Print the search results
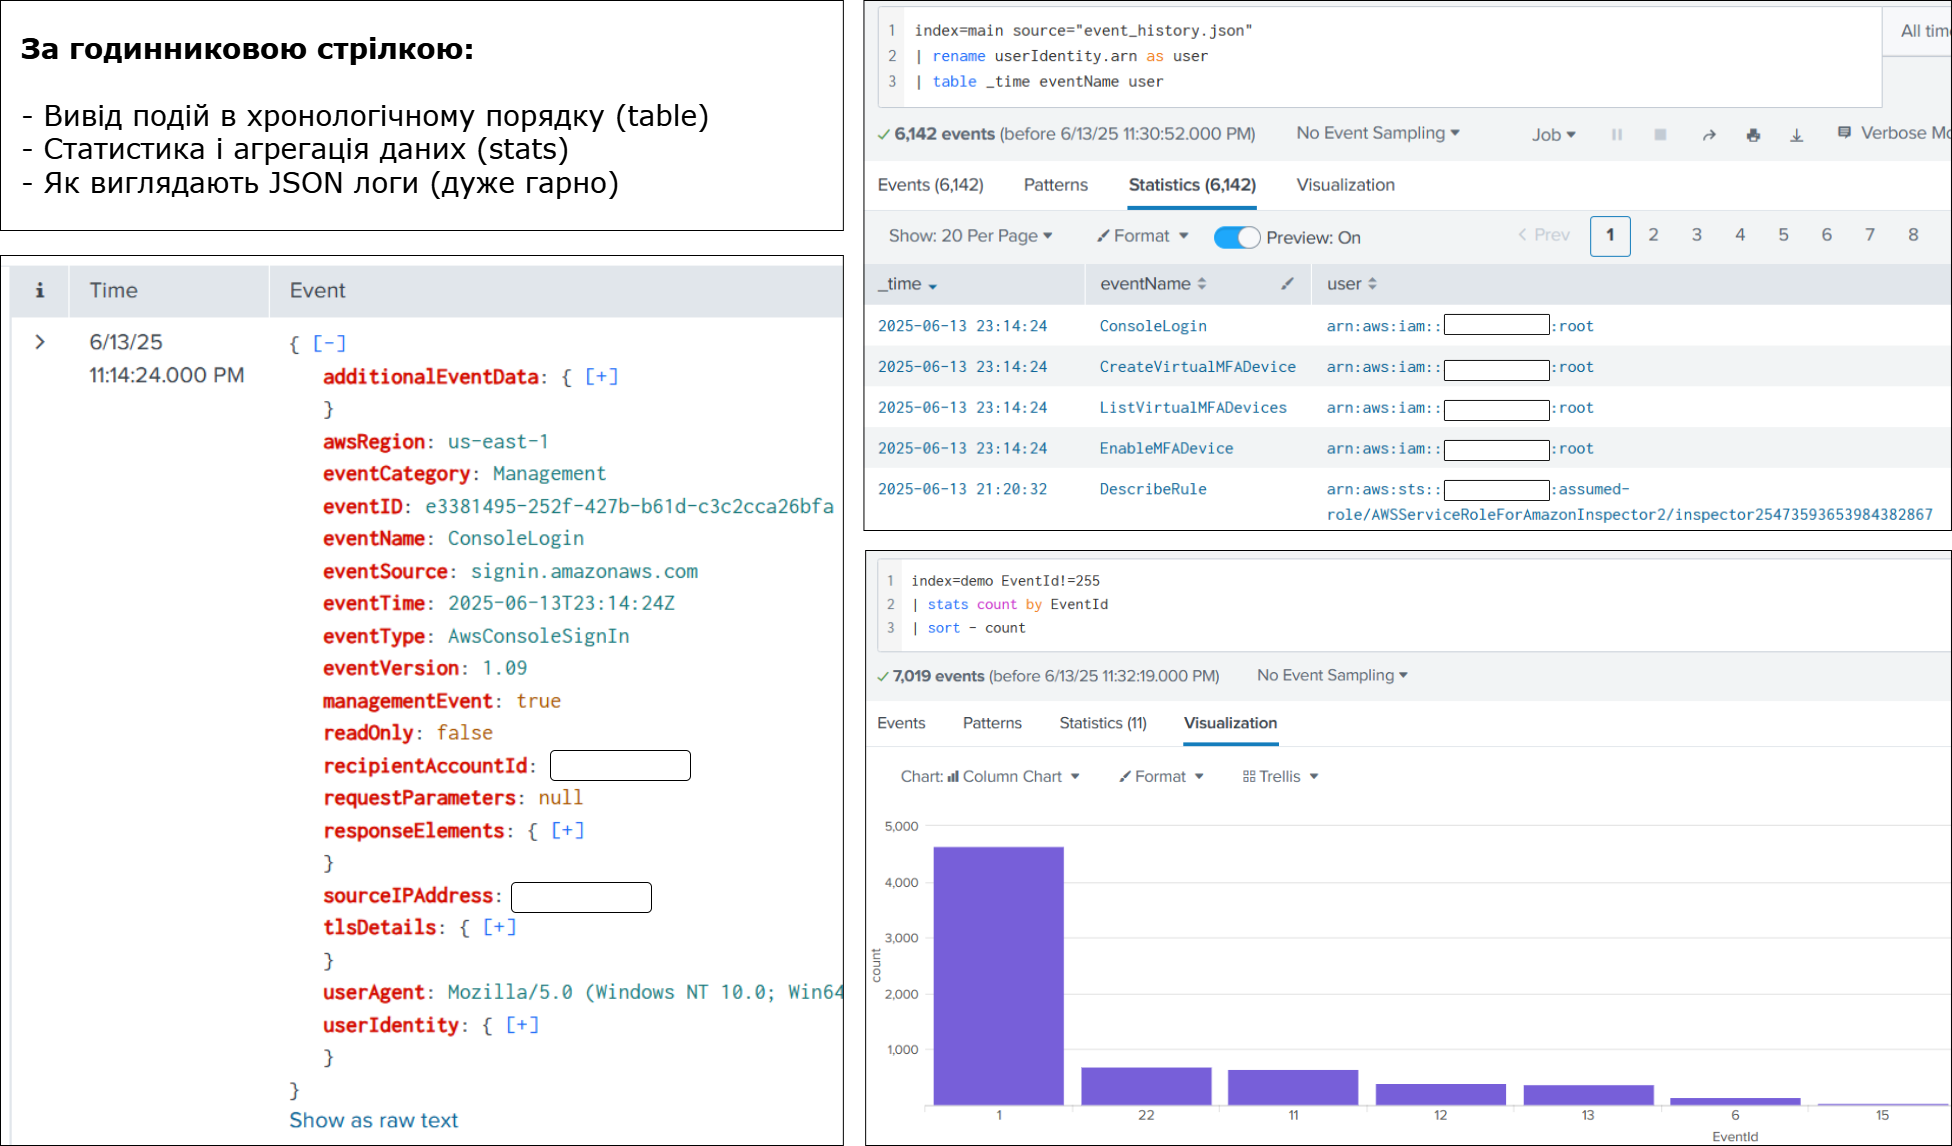This screenshot has height=1146, width=1952. coord(1753,135)
